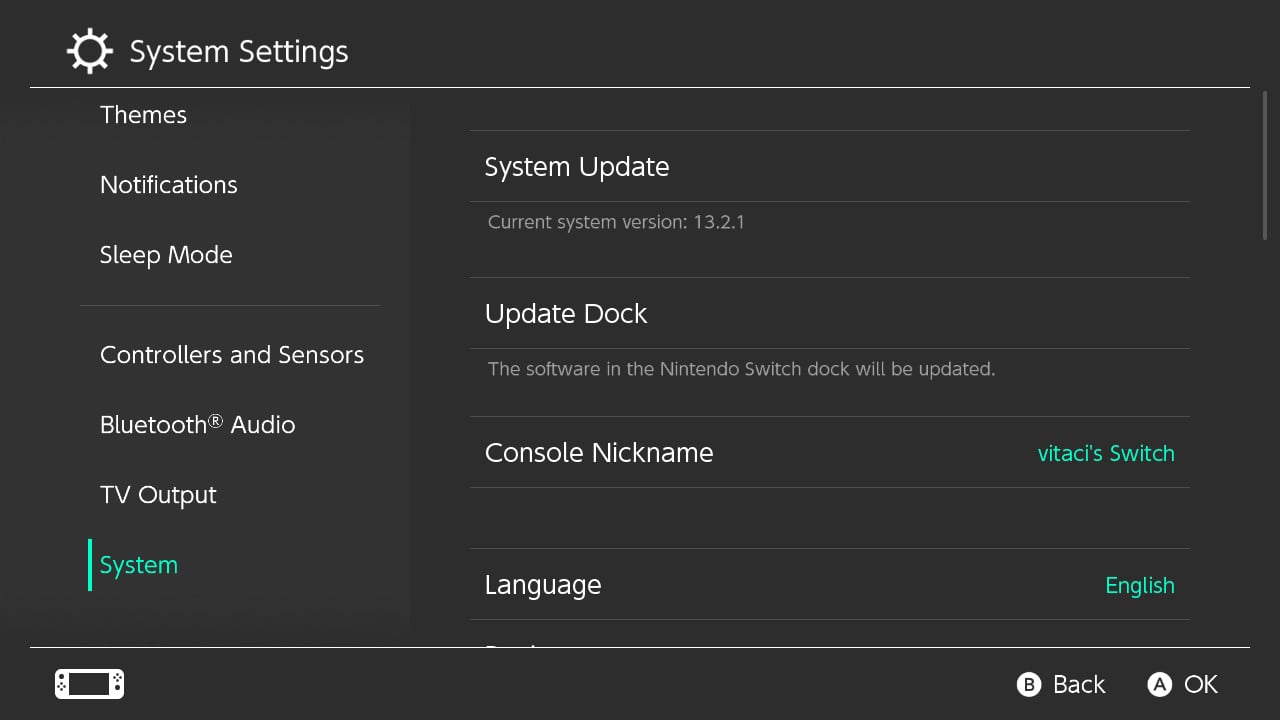Click the OK label
The image size is (1280, 720).
pyautogui.click(x=1200, y=684)
